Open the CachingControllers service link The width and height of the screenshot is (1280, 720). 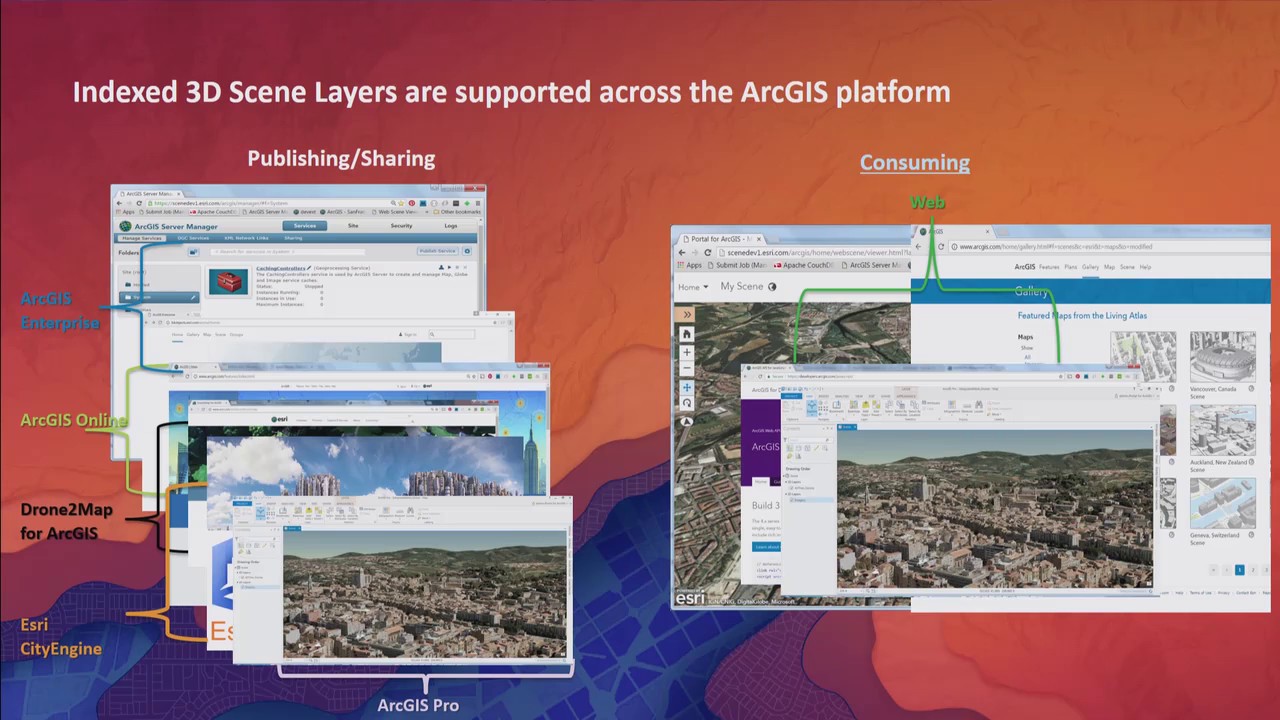[280, 268]
